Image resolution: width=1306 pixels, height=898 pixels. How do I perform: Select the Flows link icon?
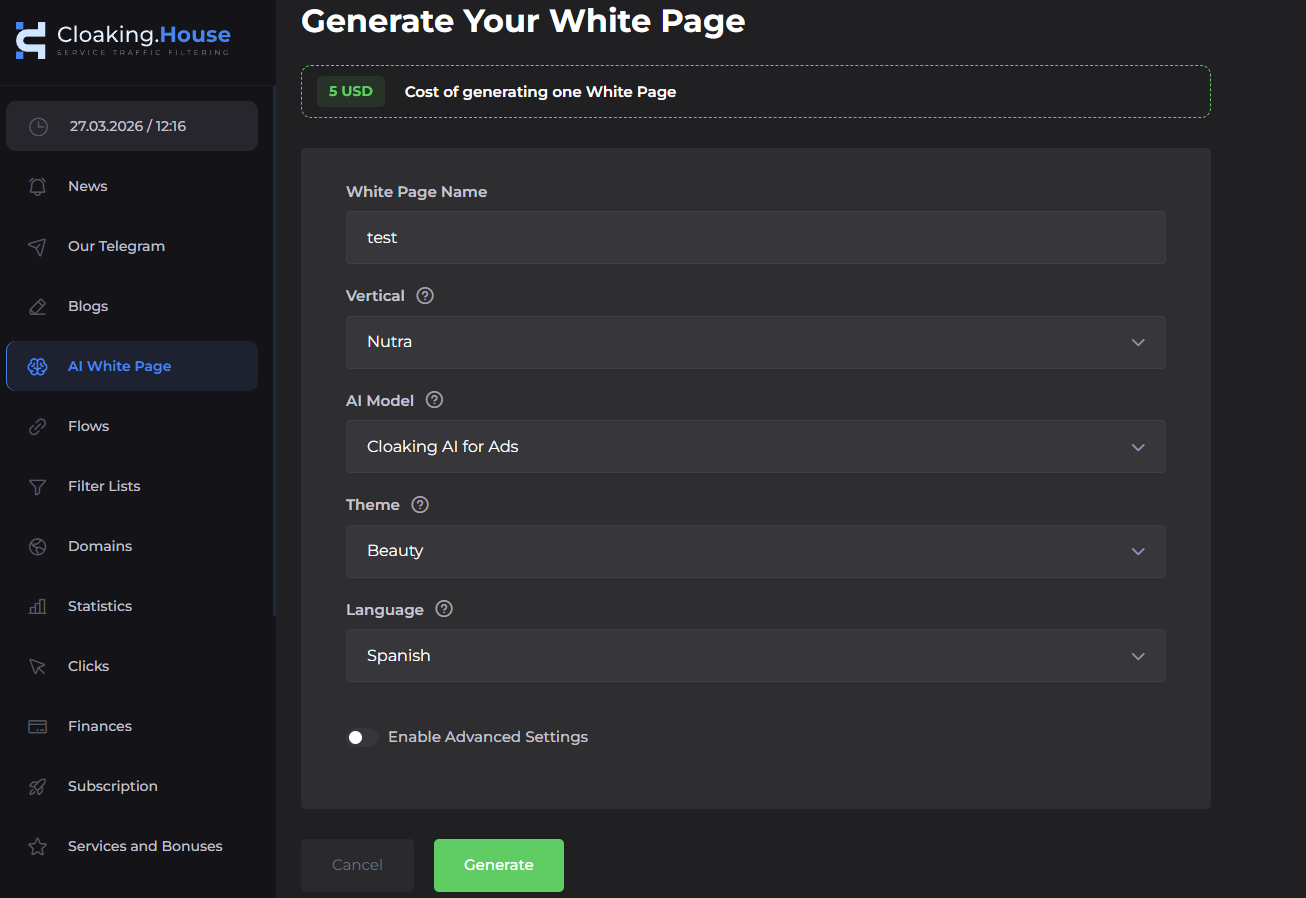[37, 426]
